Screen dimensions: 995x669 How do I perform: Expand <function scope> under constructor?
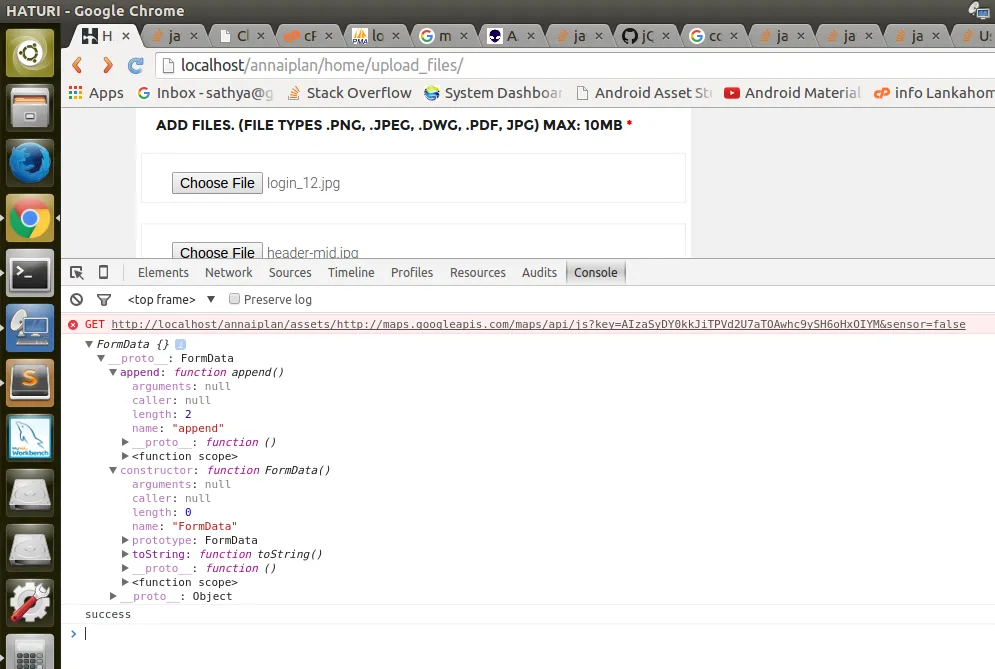125,582
